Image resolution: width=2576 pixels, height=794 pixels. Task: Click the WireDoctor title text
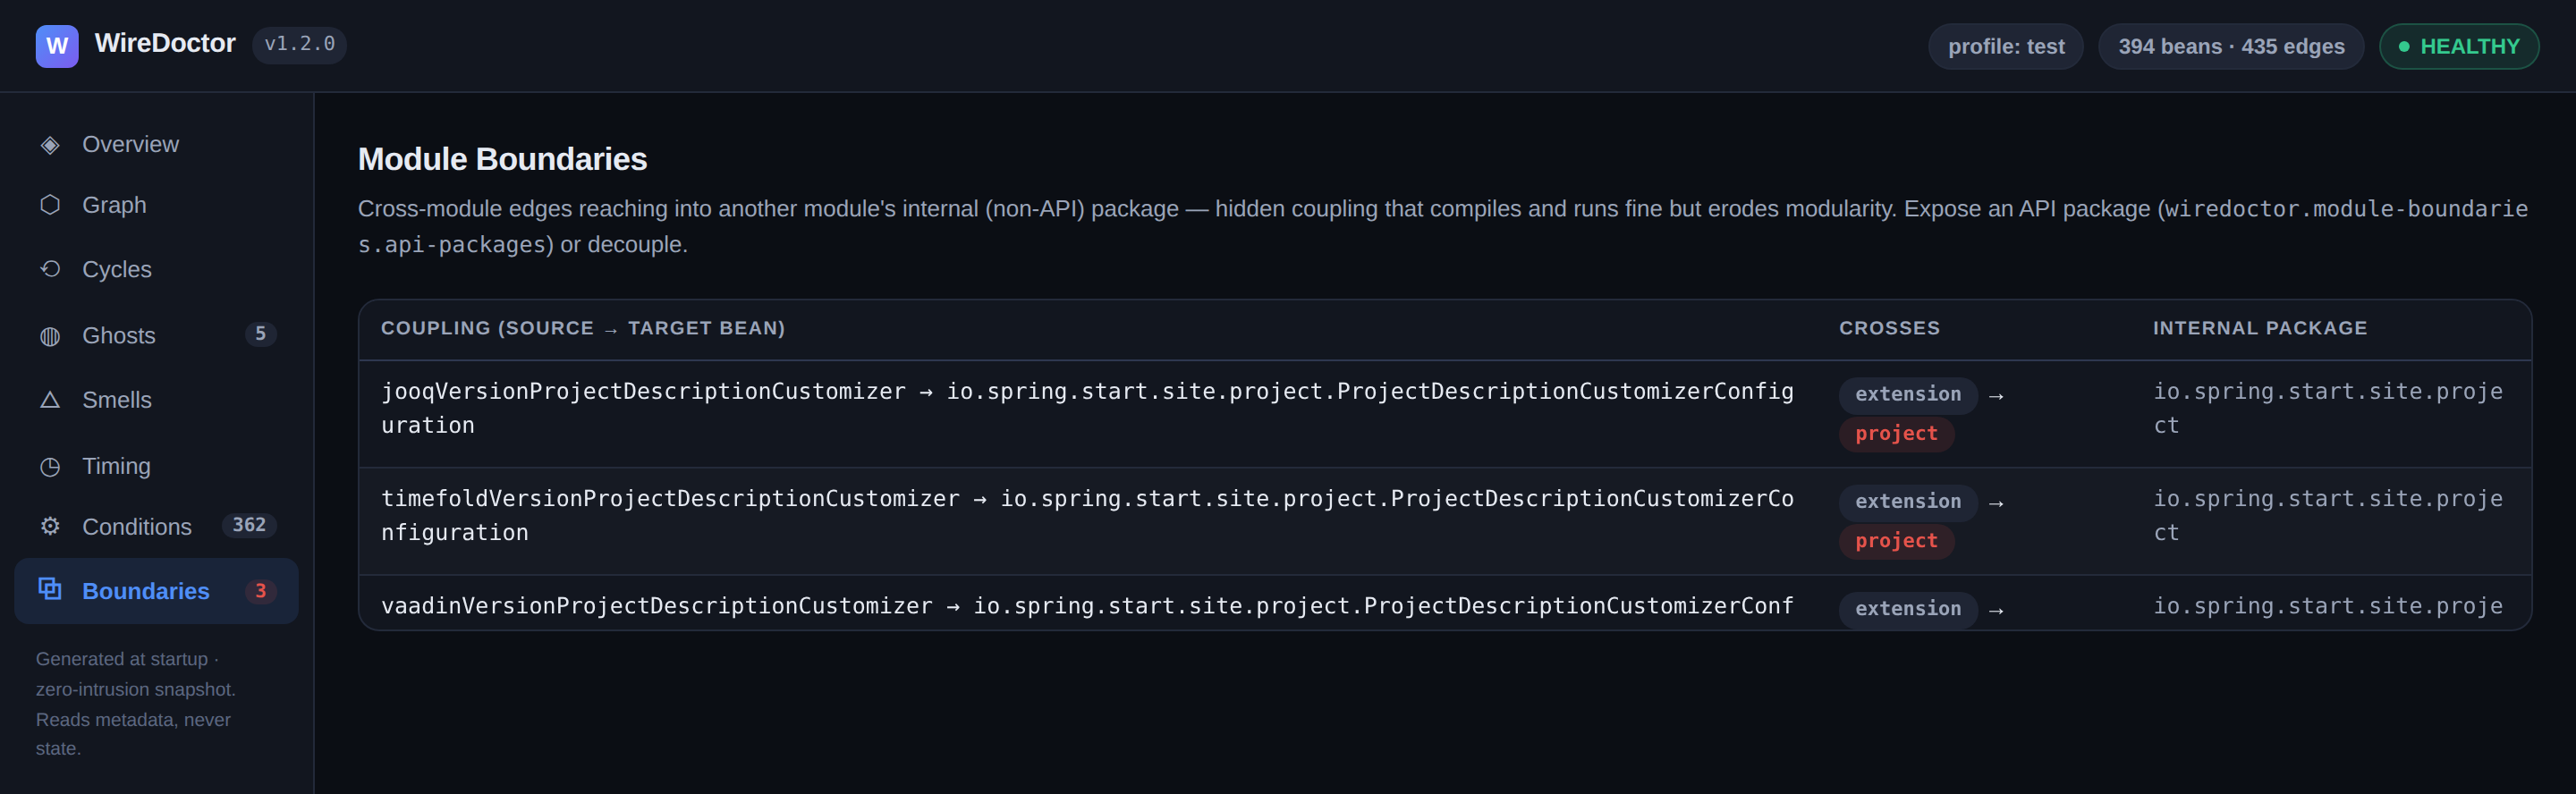point(165,43)
